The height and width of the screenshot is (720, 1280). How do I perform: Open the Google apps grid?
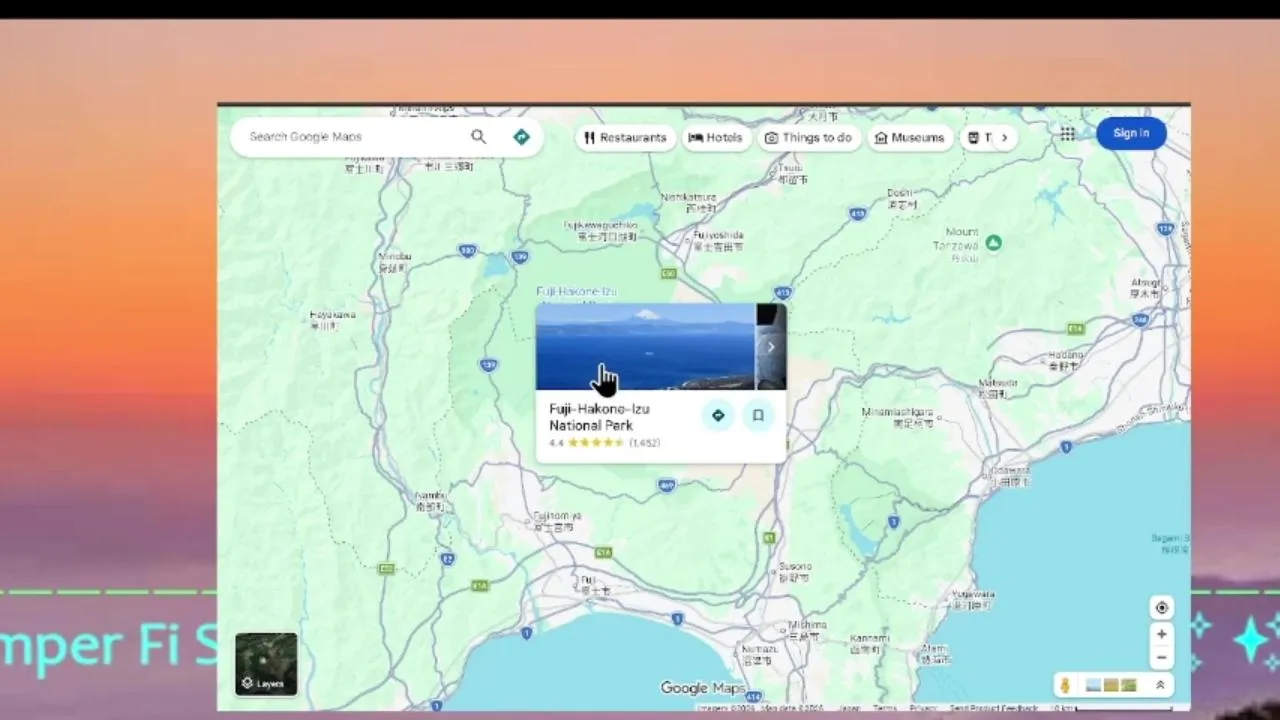pos(1068,134)
